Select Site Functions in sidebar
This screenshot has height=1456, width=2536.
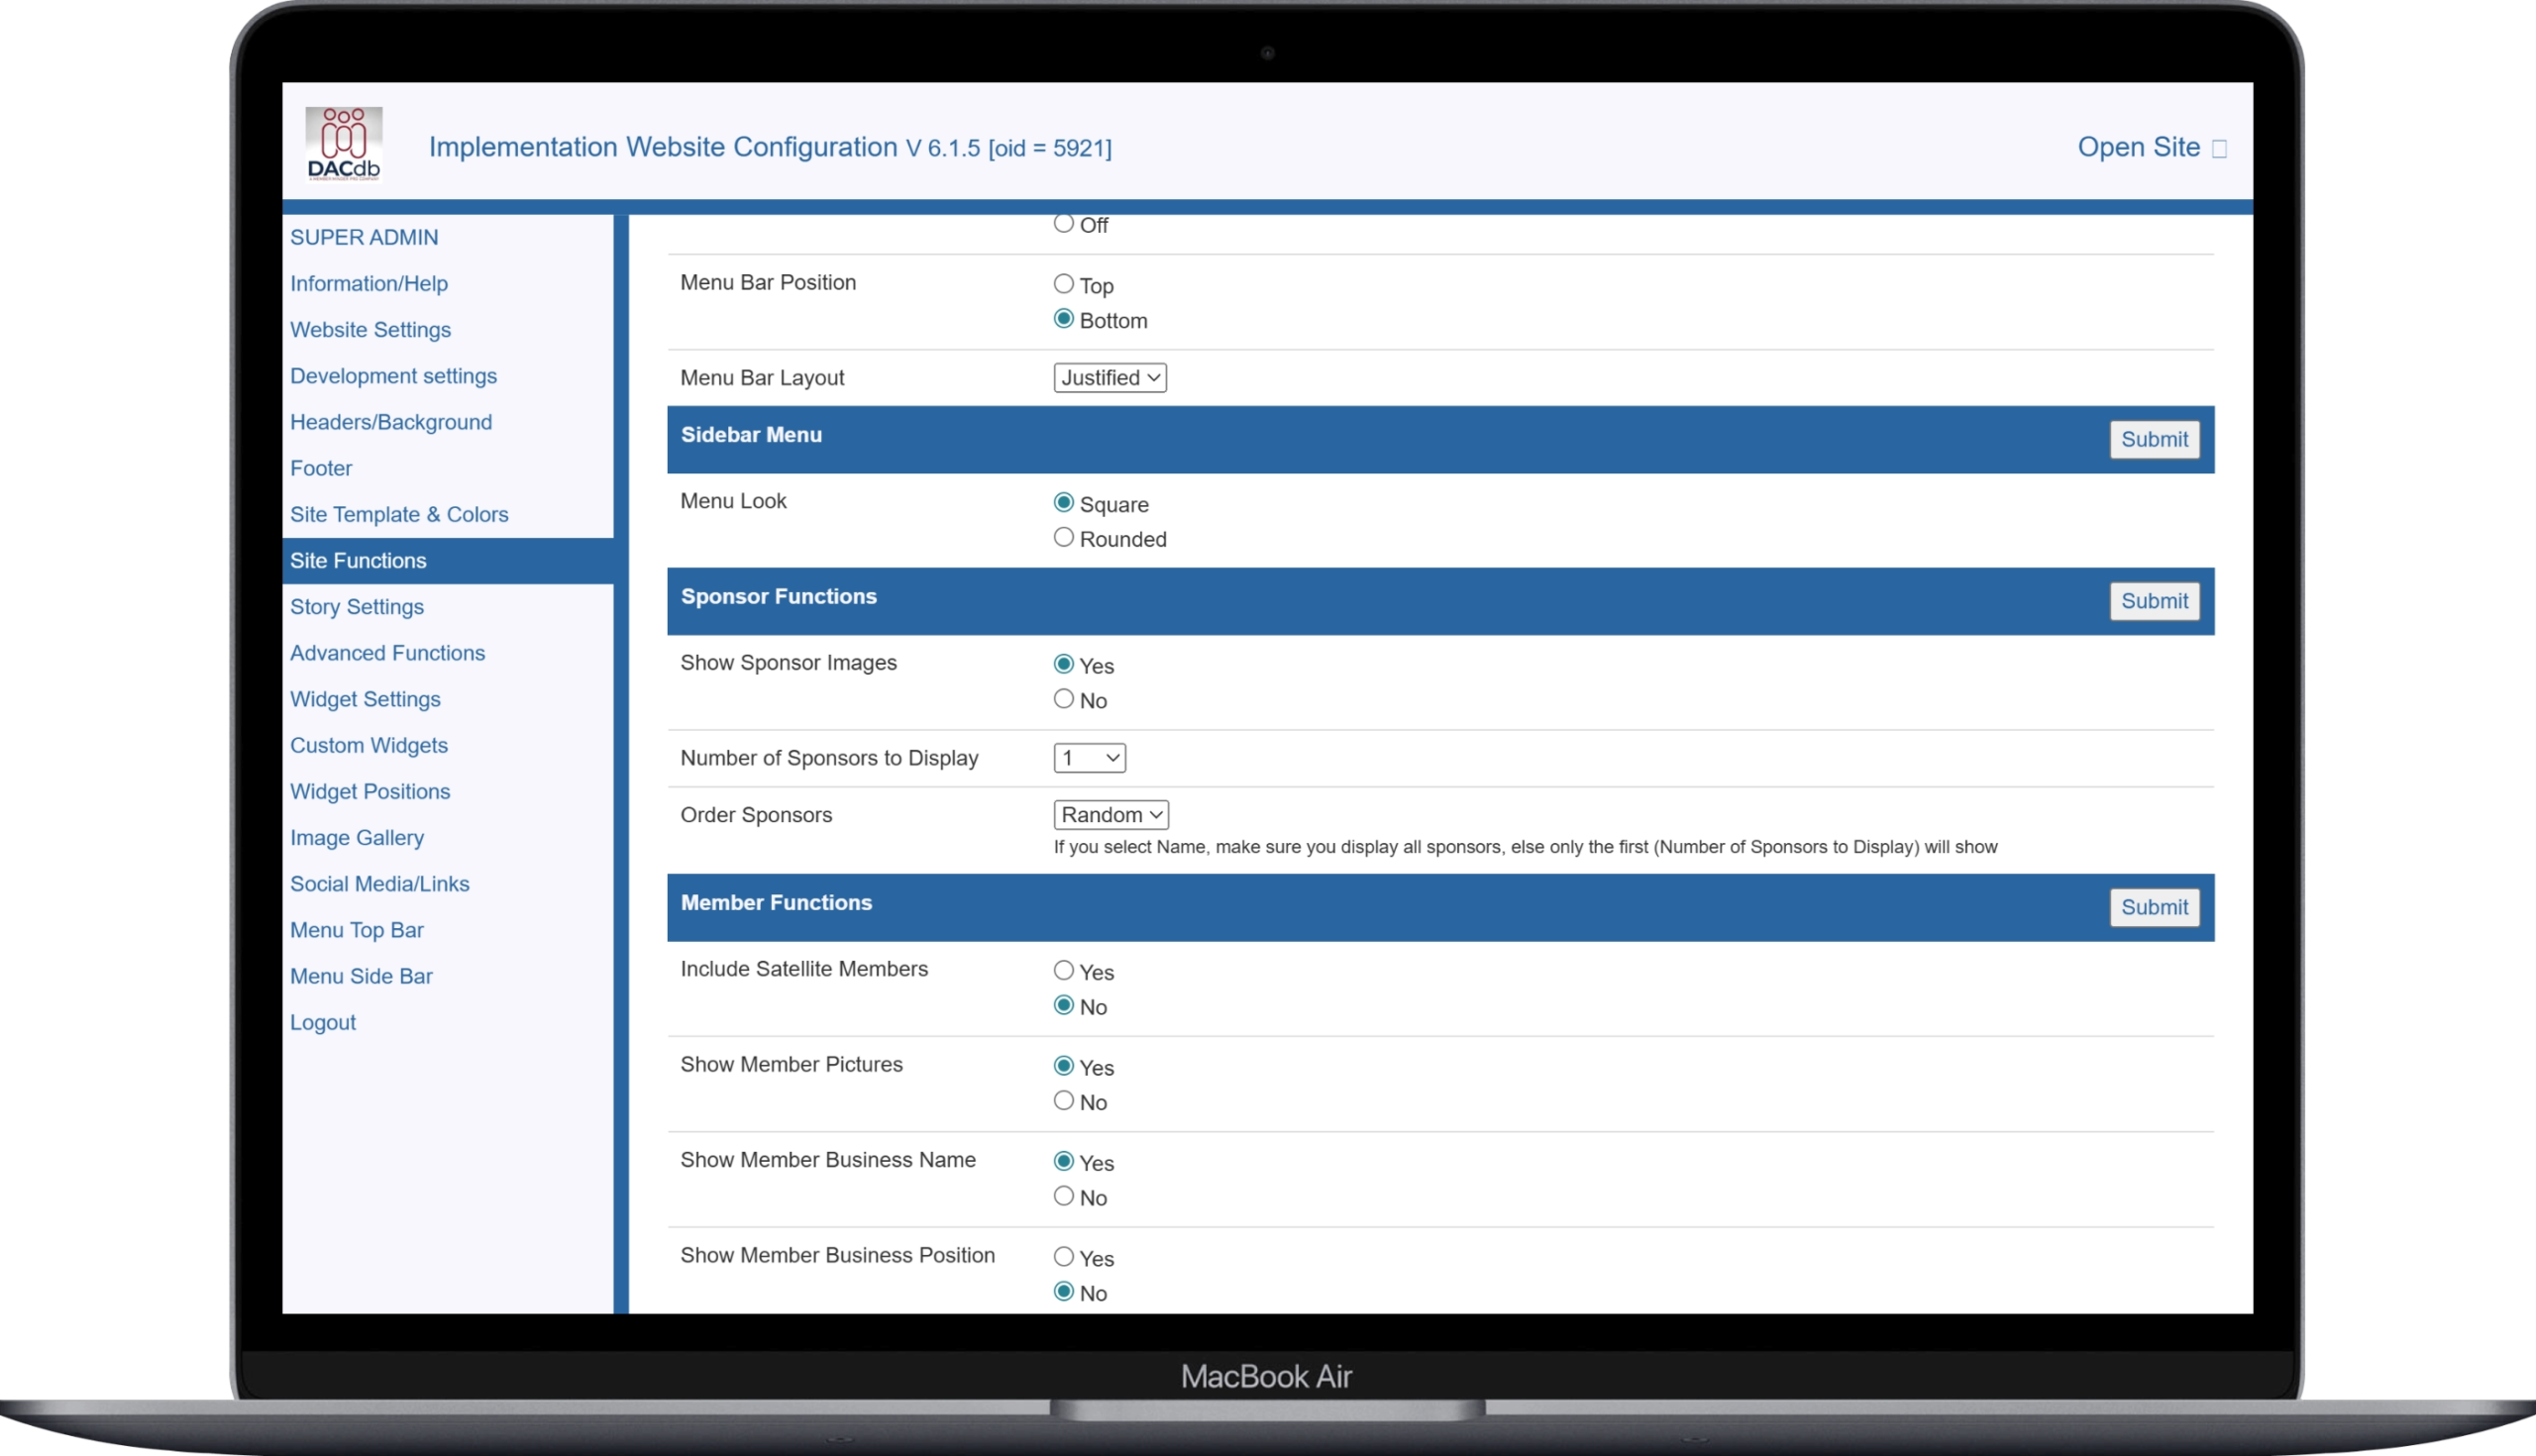coord(448,561)
